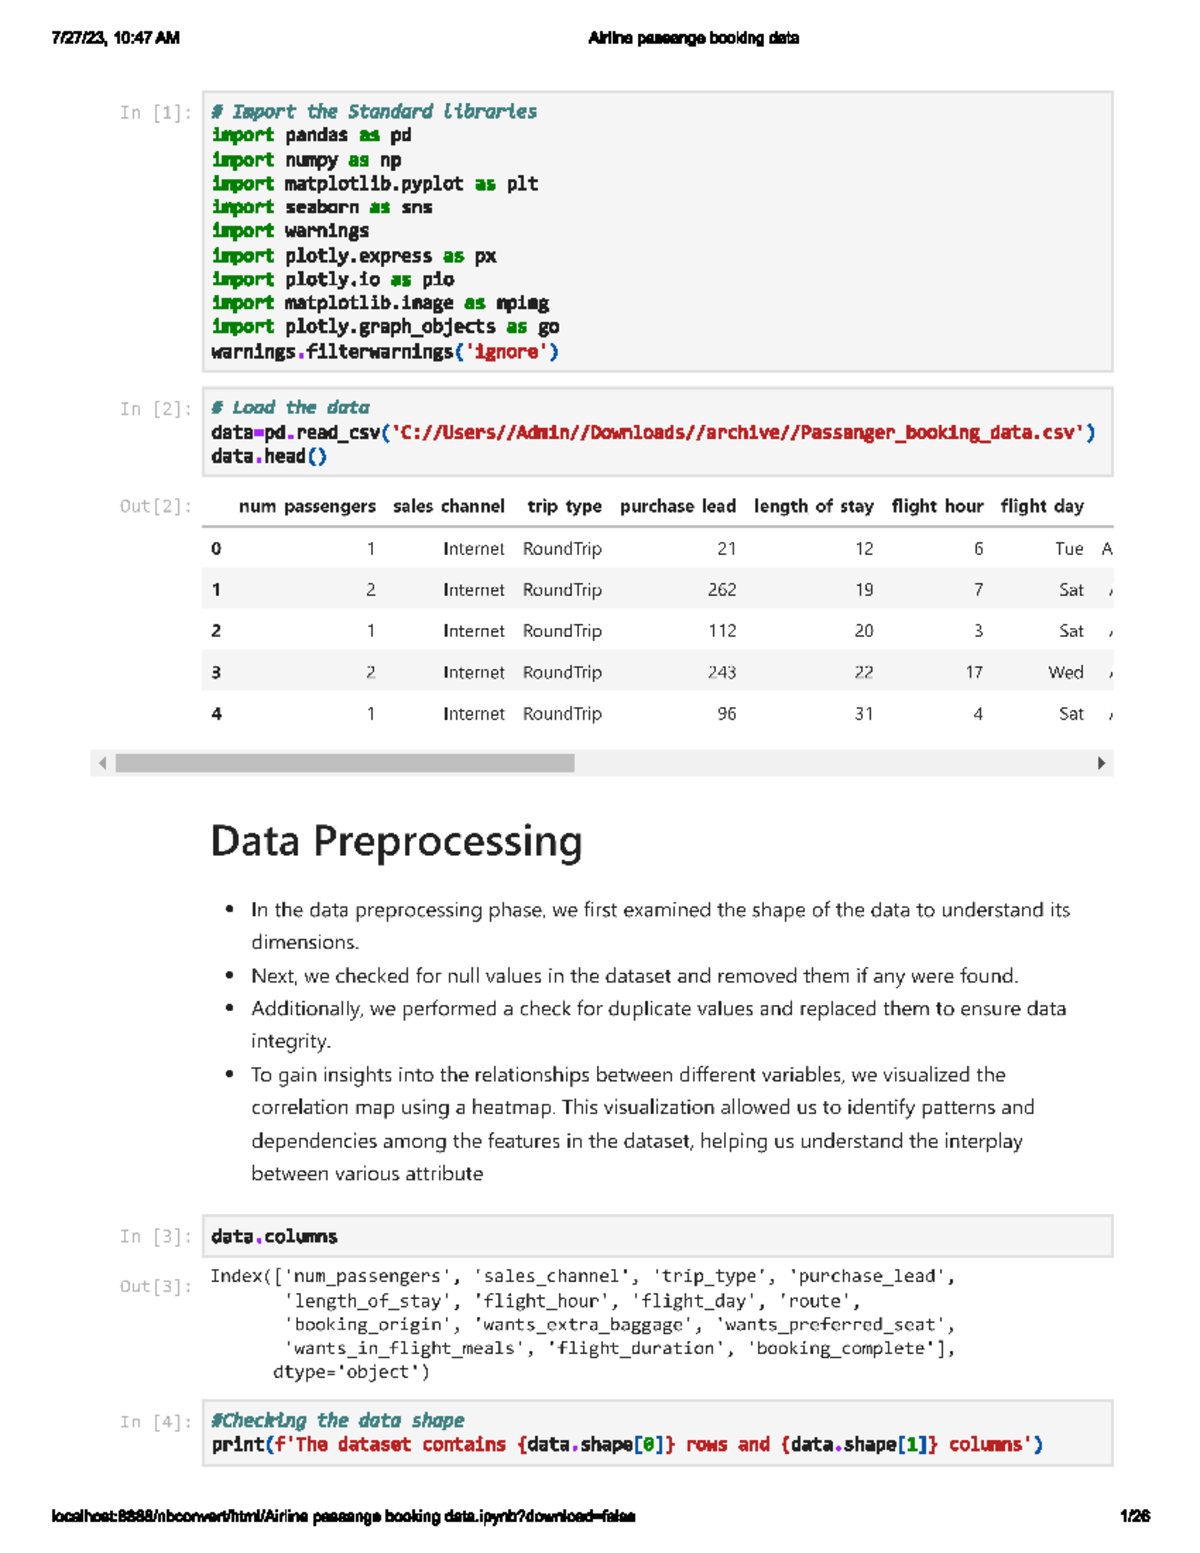Click the 'flight day' column header
Image resolution: width=1200 pixels, height=1553 pixels.
point(1042,507)
